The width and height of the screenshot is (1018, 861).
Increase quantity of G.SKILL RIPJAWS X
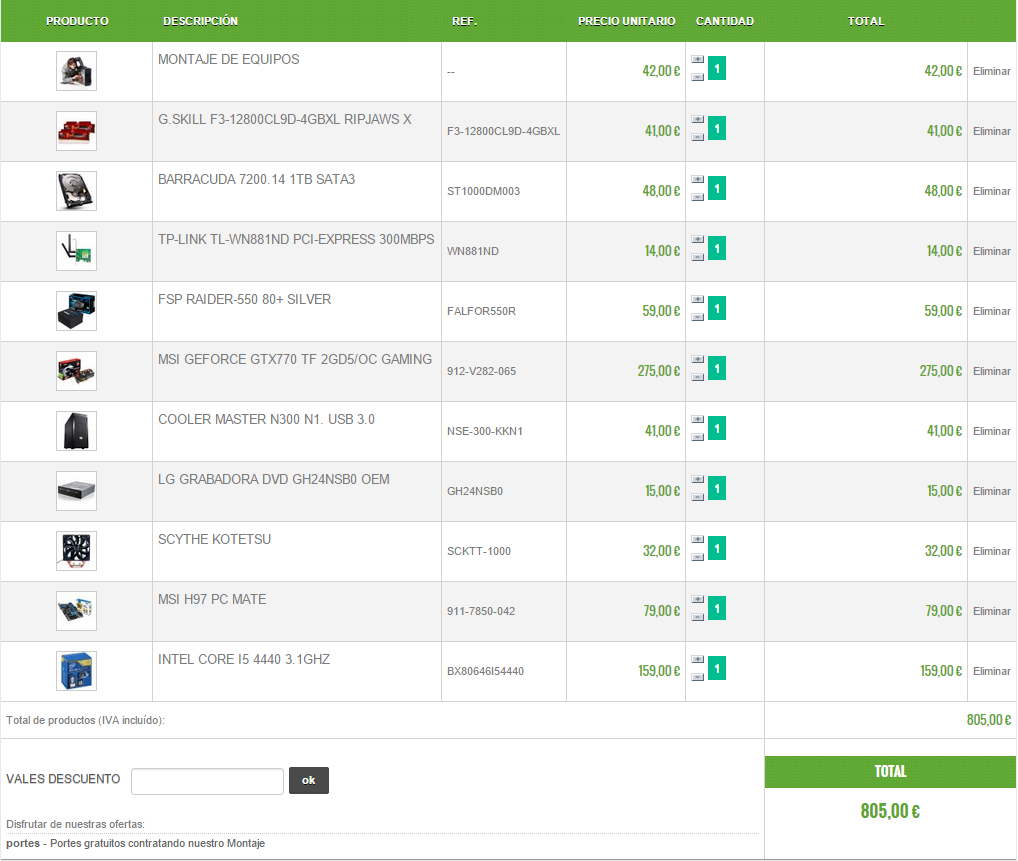coord(697,119)
